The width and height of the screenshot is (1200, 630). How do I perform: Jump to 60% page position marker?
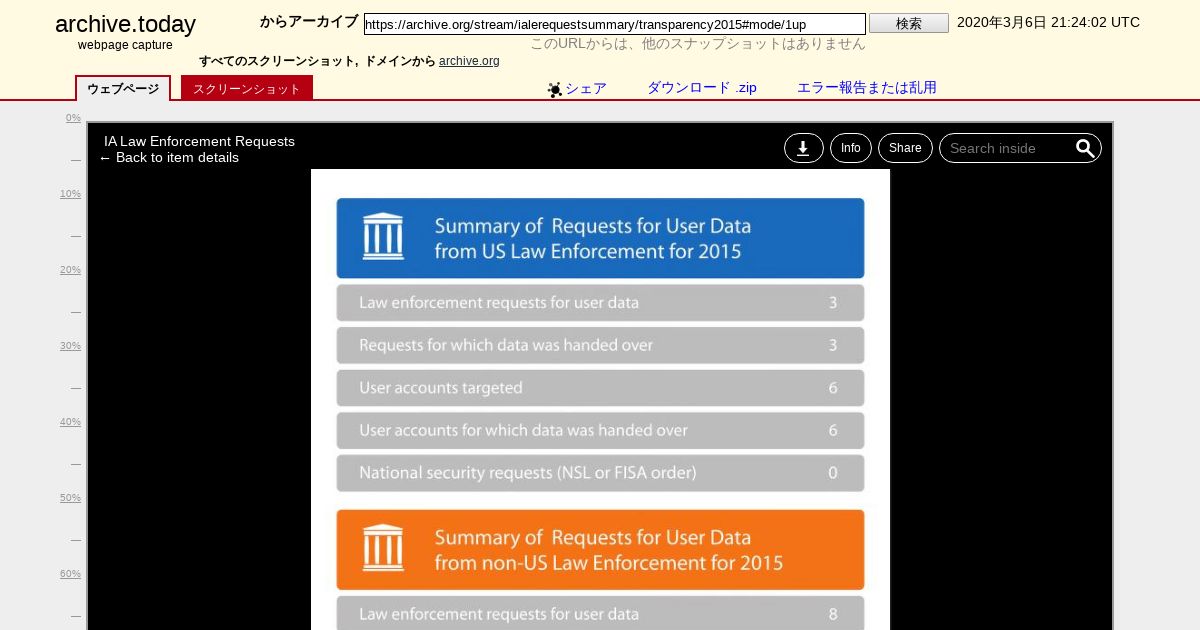click(x=70, y=574)
